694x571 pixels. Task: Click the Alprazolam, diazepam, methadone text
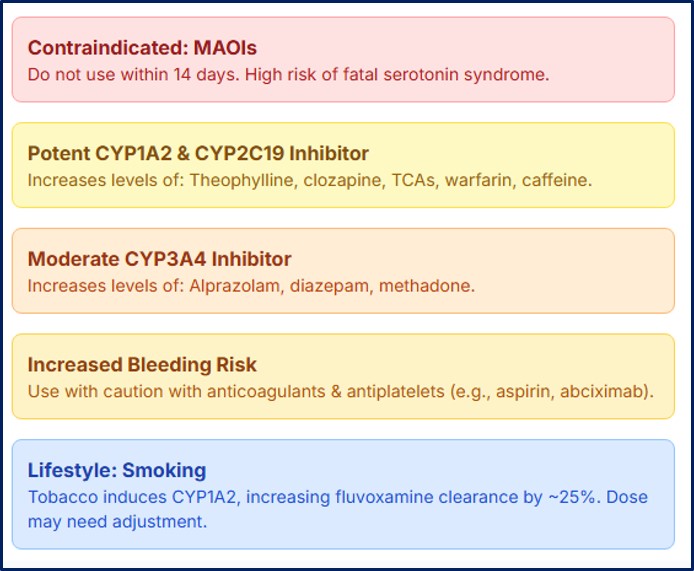pos(332,286)
